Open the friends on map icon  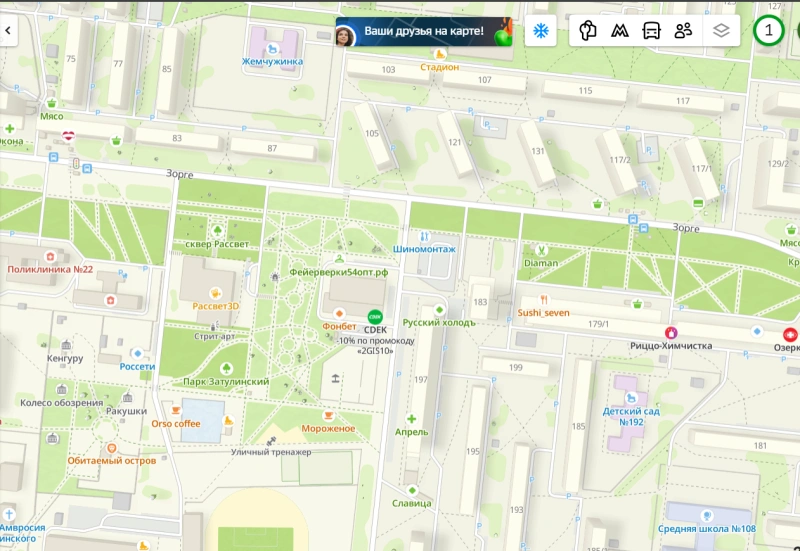(x=683, y=31)
